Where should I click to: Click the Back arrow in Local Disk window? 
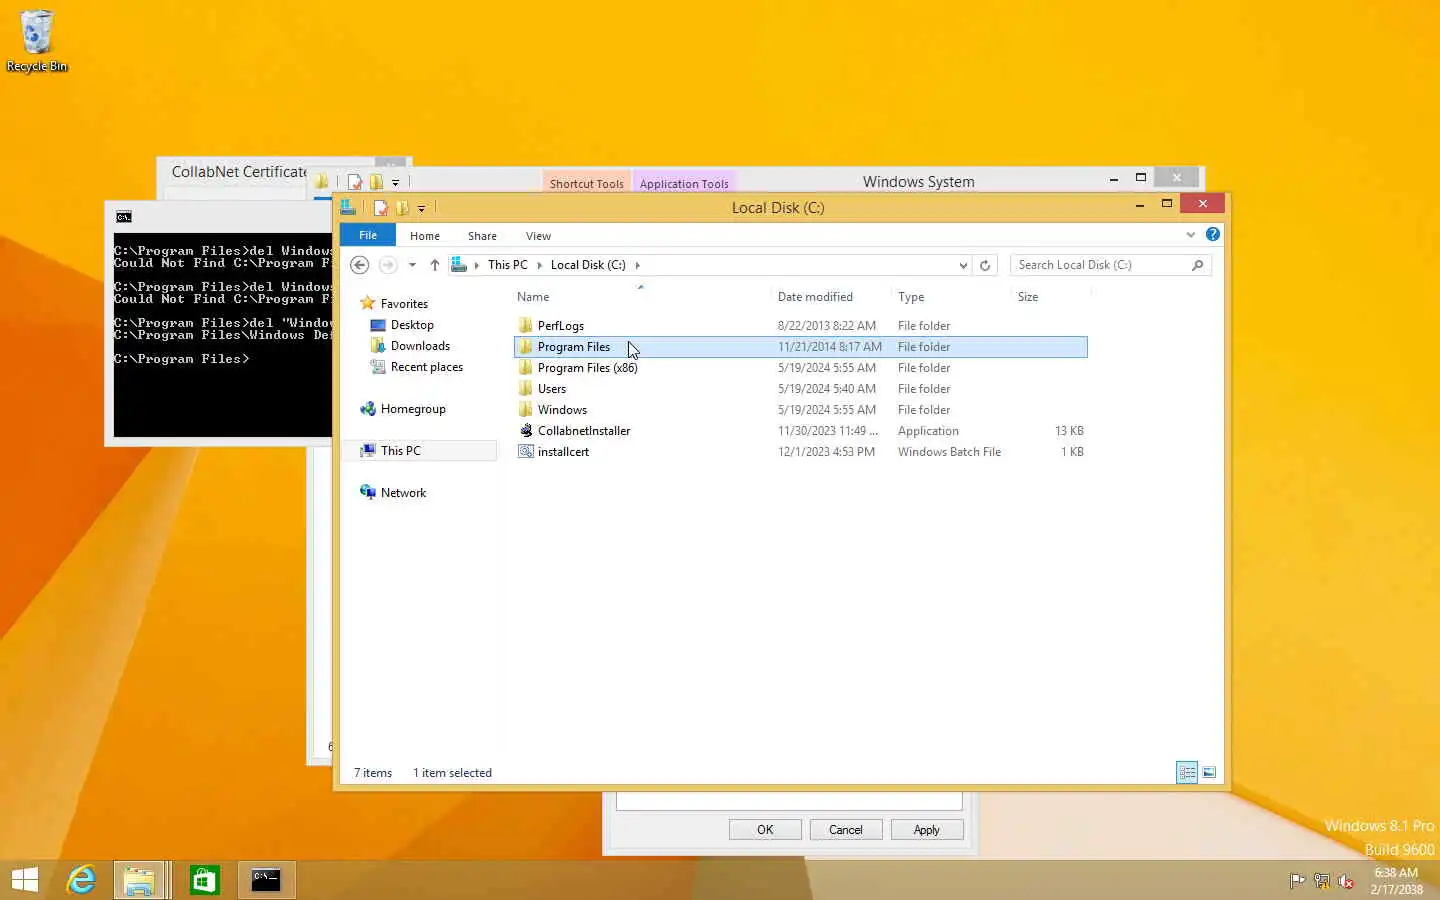point(360,265)
